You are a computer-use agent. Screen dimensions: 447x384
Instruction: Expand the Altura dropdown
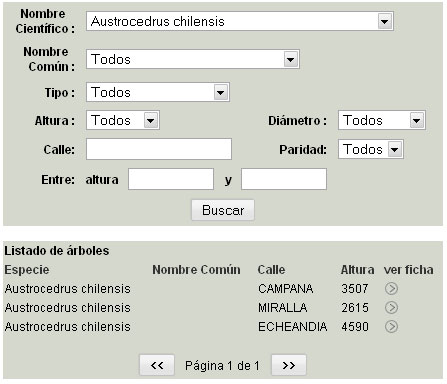123,120
